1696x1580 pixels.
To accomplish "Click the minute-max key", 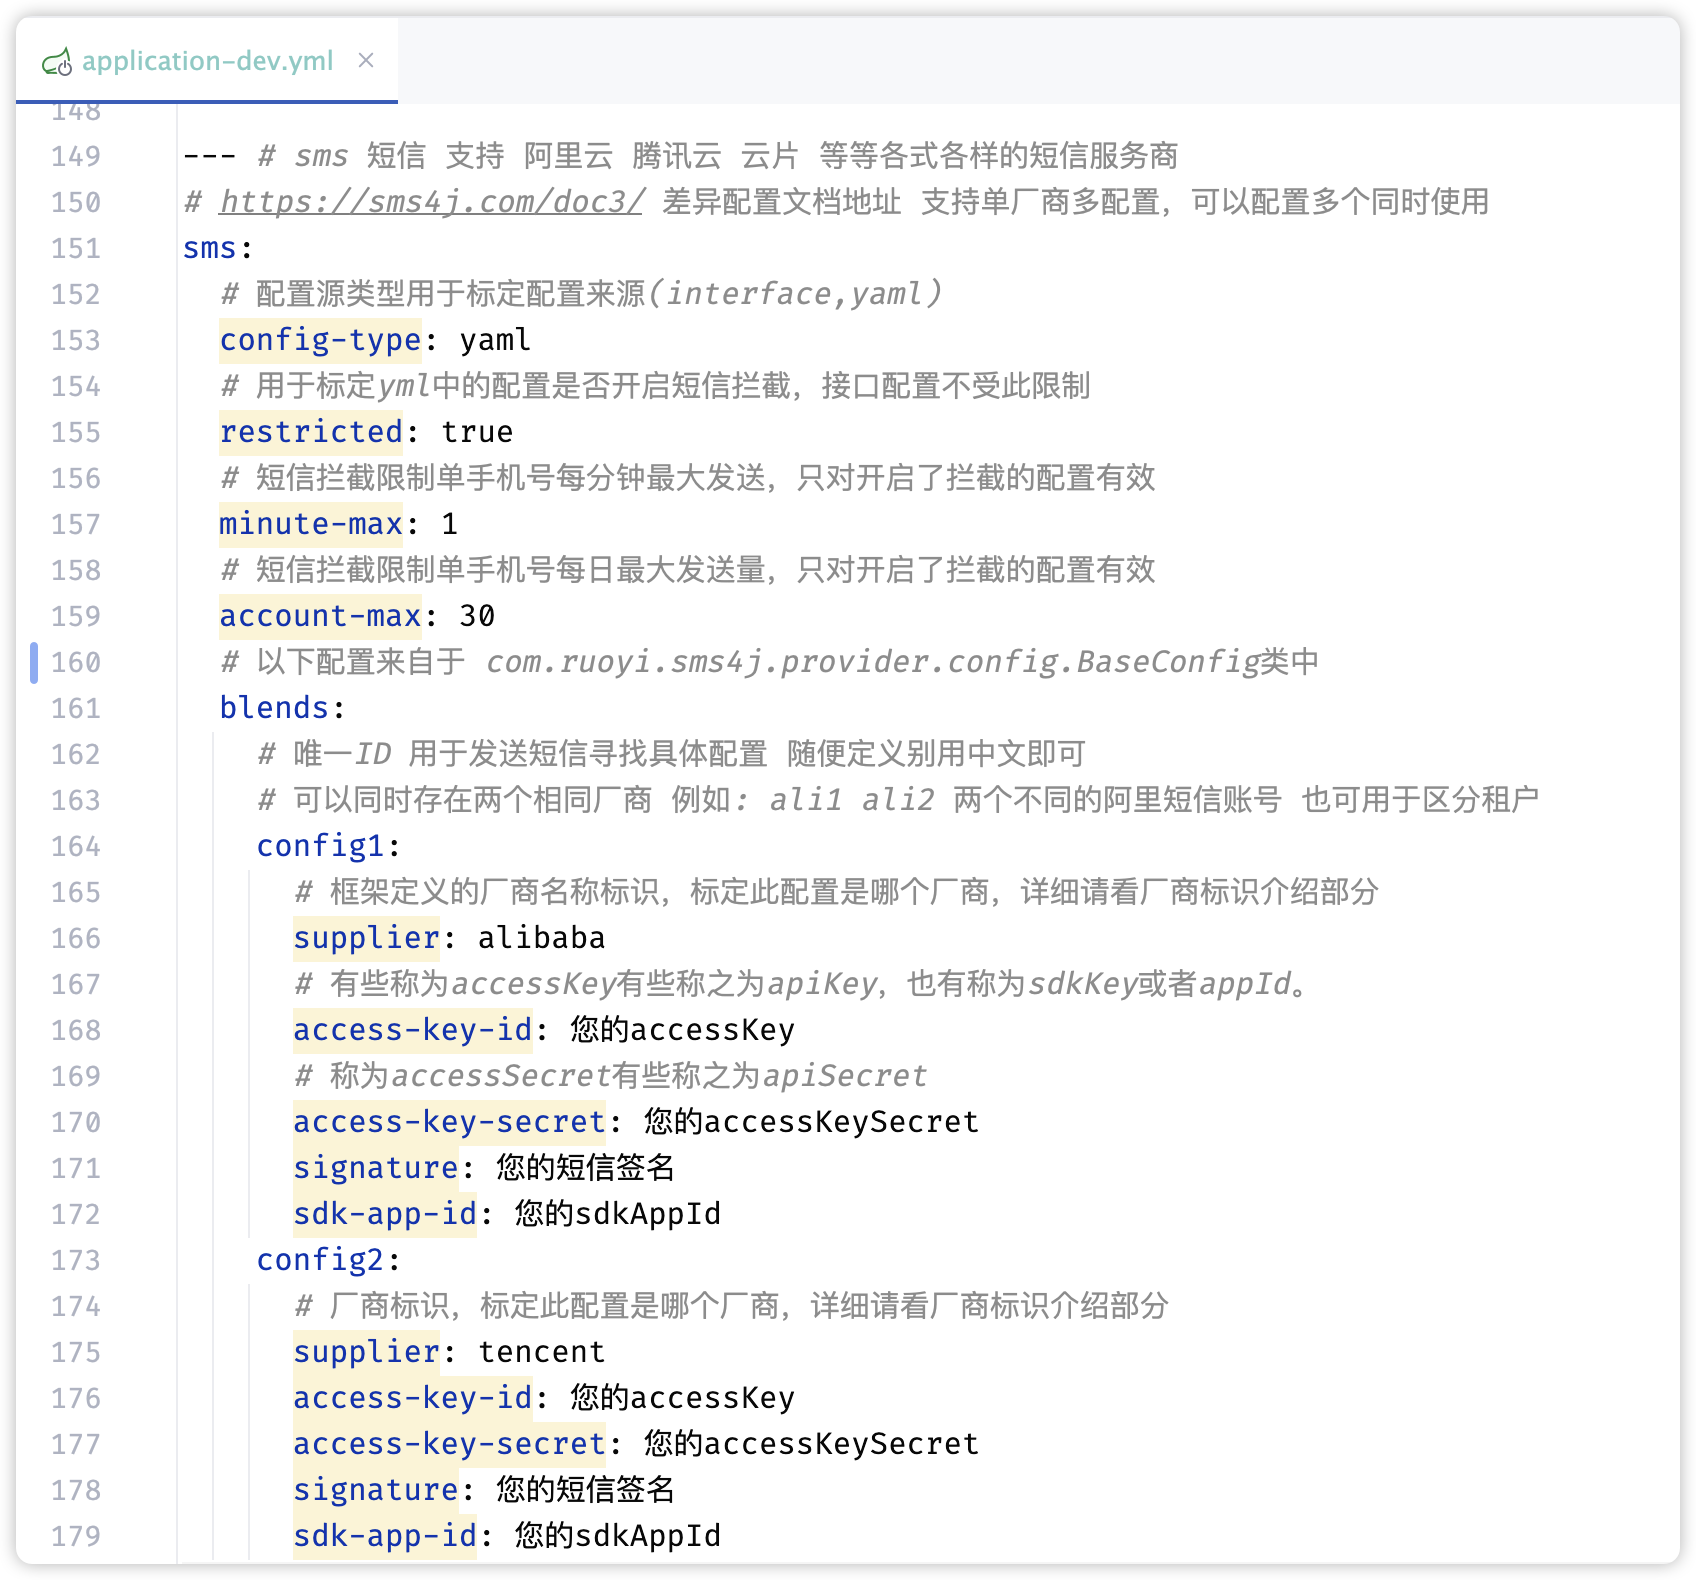I will click(311, 524).
